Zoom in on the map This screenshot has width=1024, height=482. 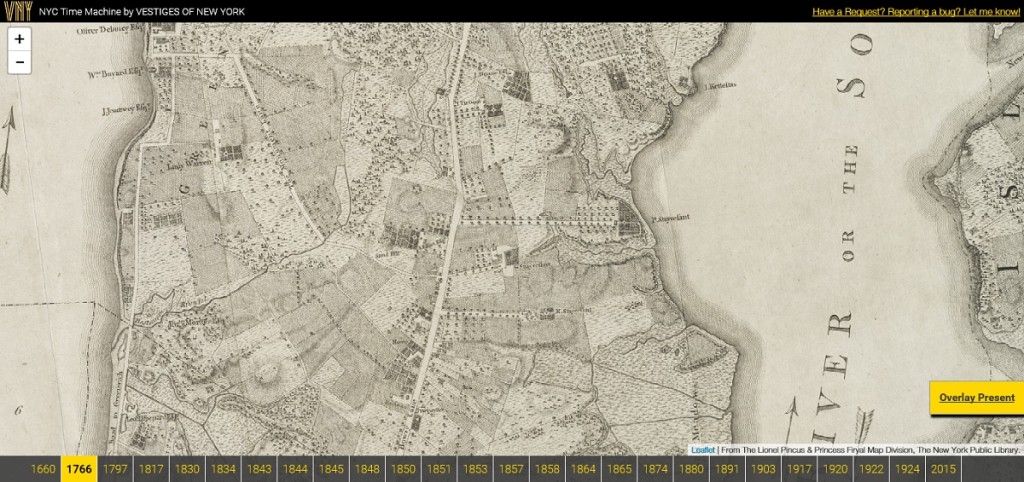[19, 39]
